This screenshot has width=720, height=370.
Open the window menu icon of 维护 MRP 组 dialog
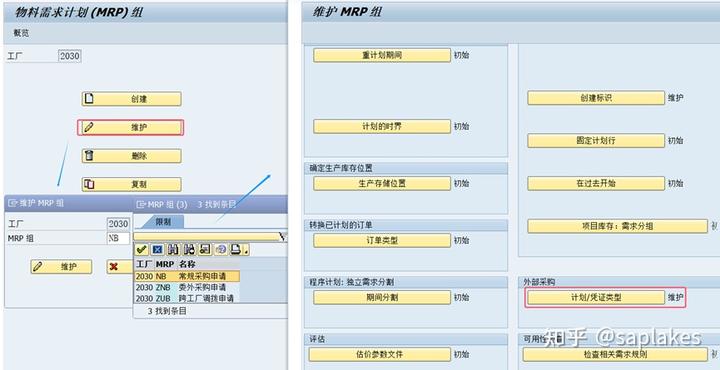point(12,202)
